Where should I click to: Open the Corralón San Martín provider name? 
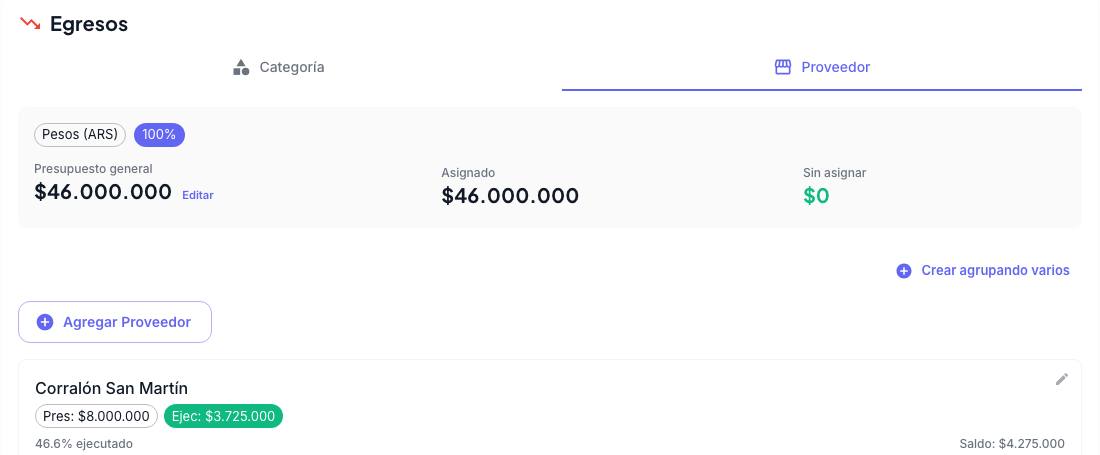[112, 388]
